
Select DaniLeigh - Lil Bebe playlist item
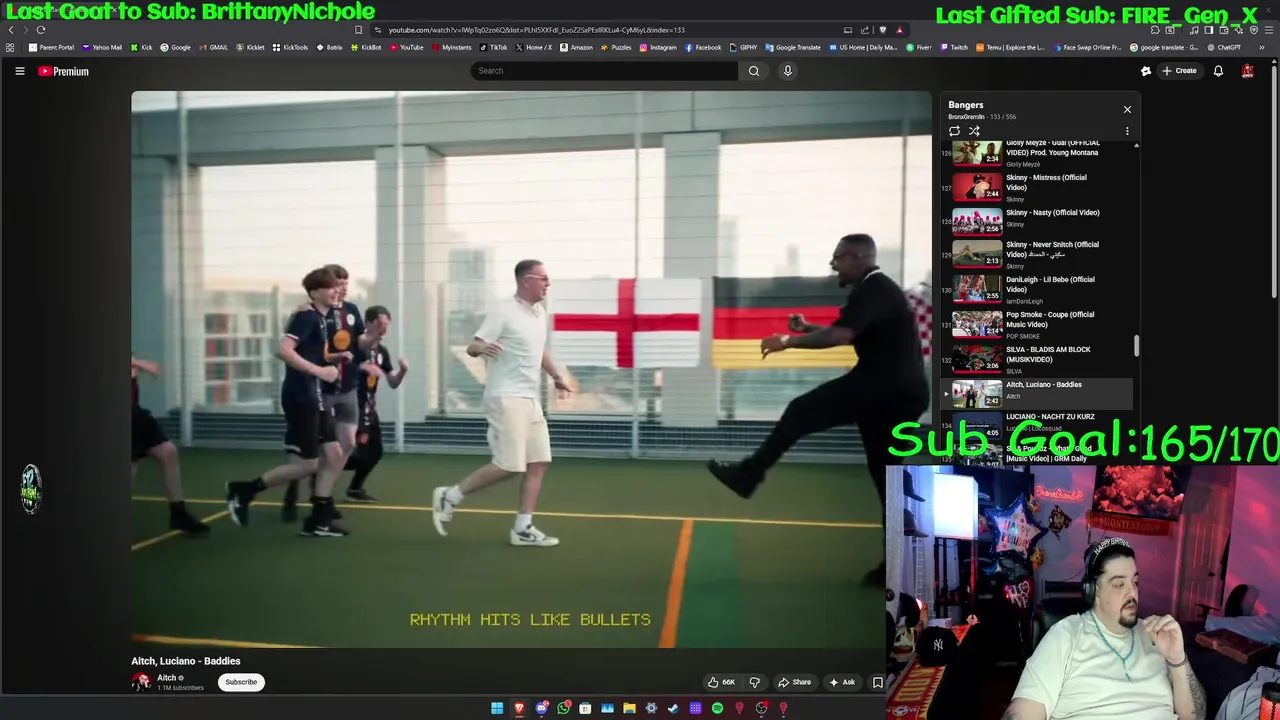[1037, 289]
